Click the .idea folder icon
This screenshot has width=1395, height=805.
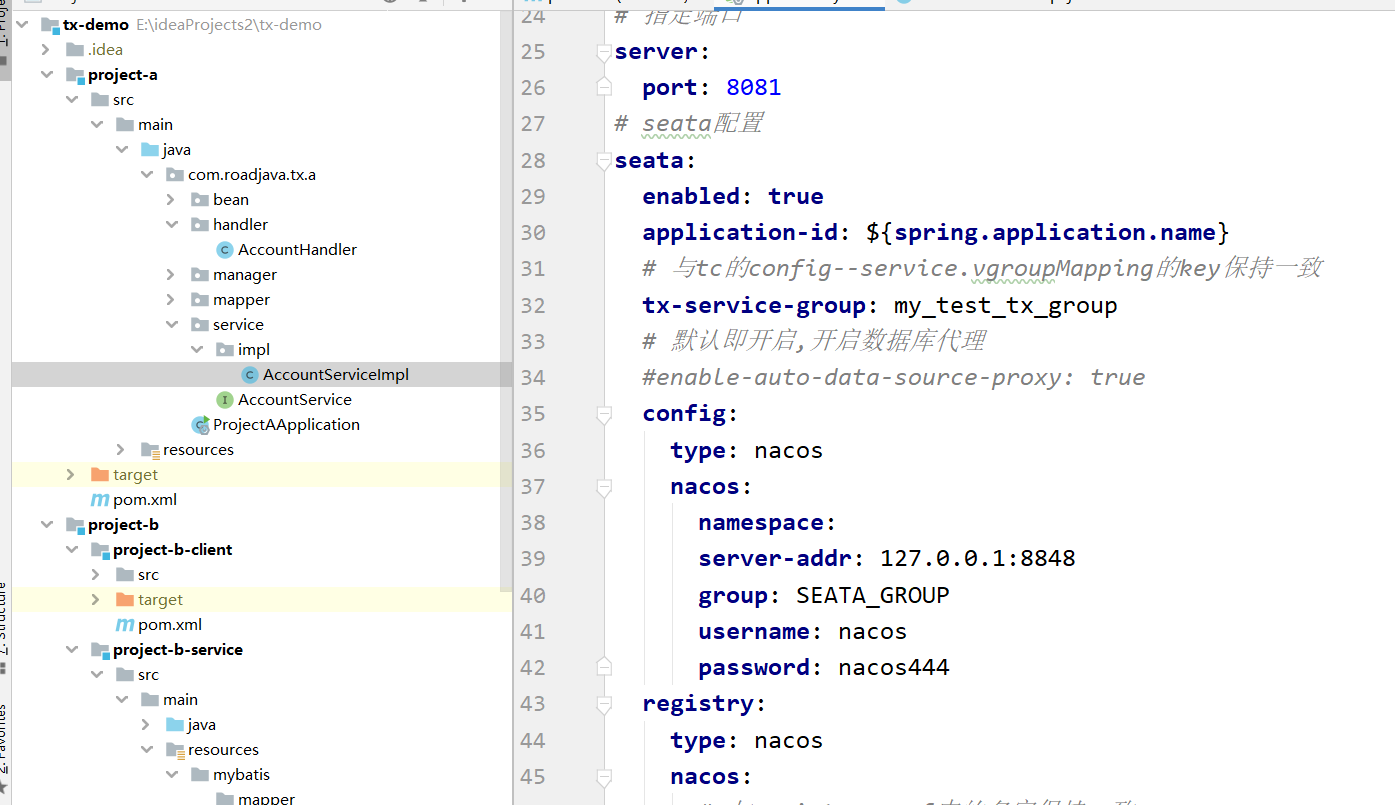[74, 49]
